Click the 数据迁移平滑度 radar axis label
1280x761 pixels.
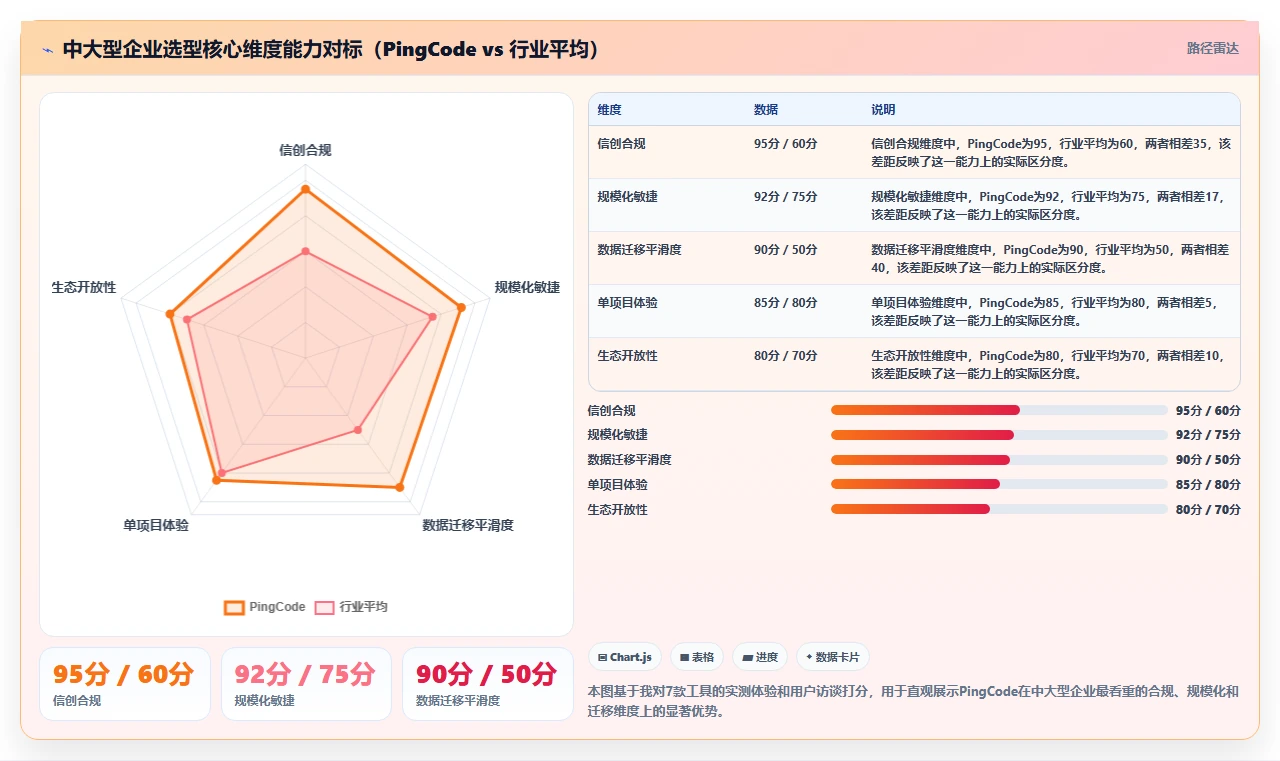pos(468,525)
